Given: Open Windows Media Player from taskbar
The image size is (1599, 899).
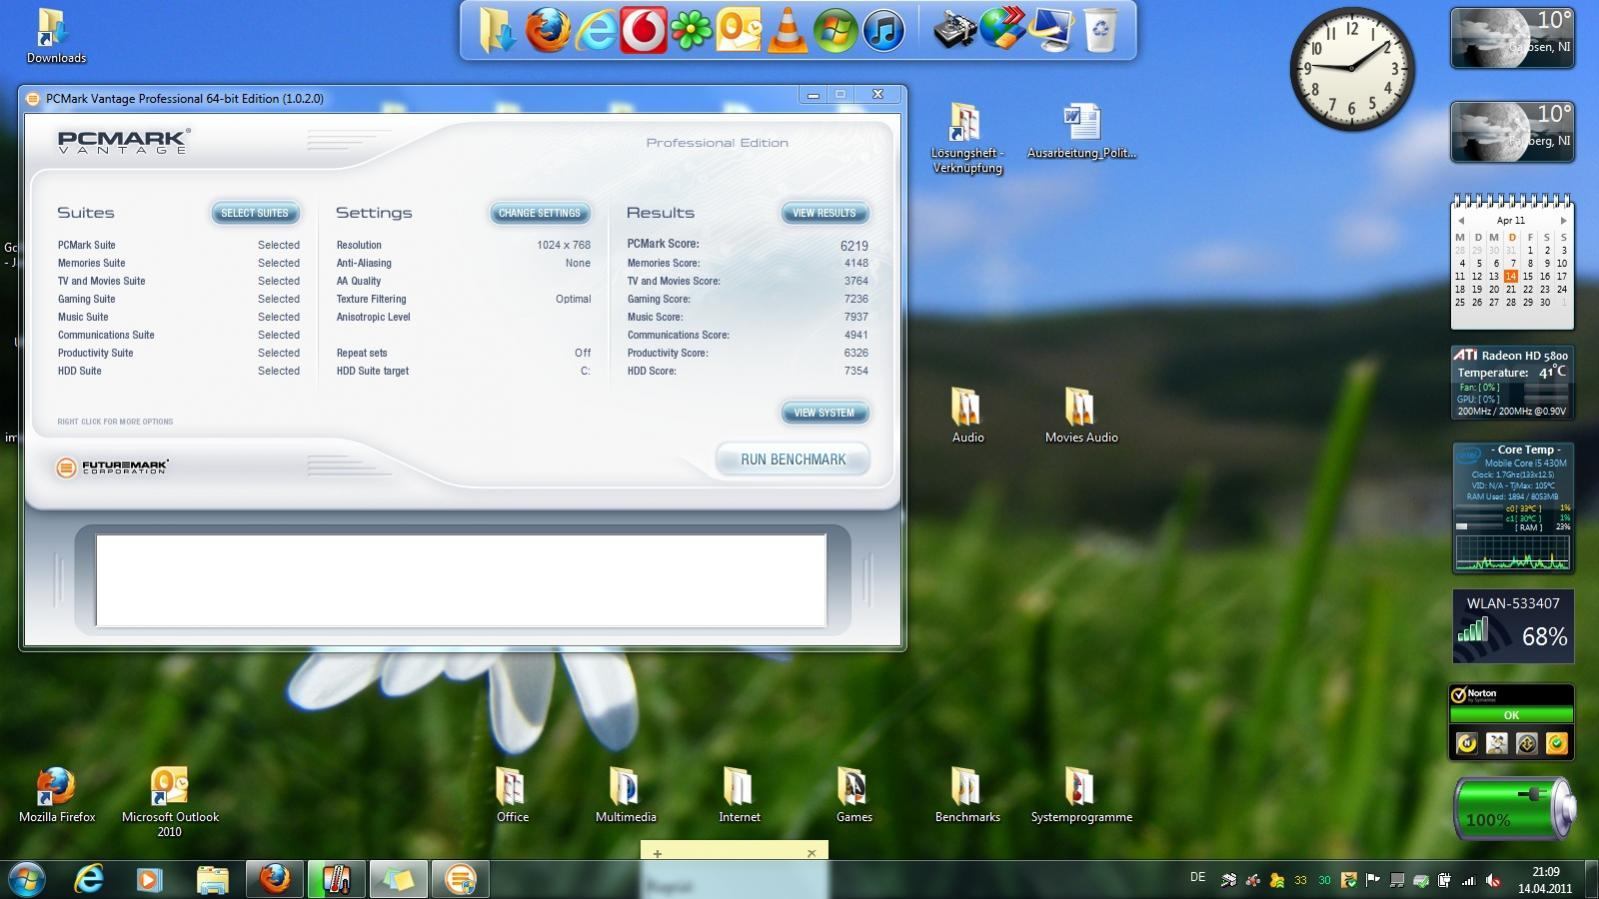Looking at the screenshot, I should (x=150, y=879).
